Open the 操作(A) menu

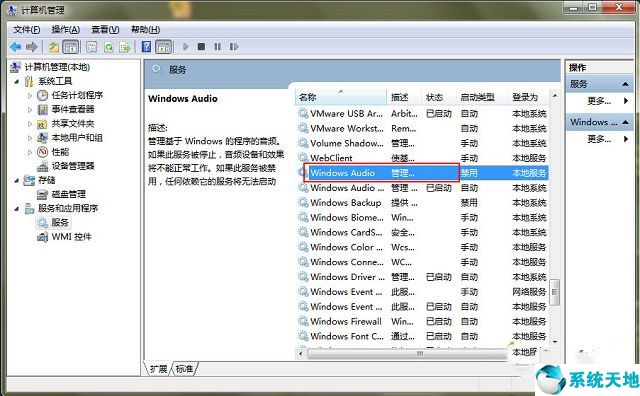pos(65,30)
